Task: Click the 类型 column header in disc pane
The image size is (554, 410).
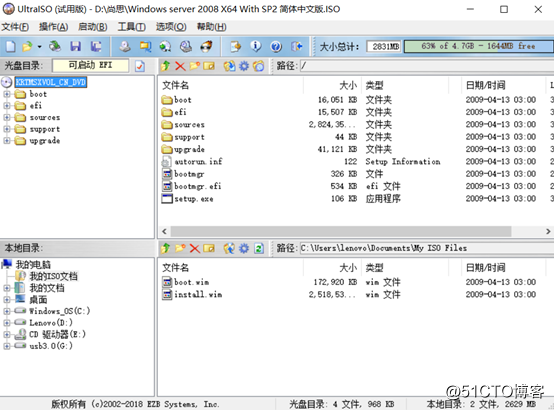Action: click(x=405, y=85)
